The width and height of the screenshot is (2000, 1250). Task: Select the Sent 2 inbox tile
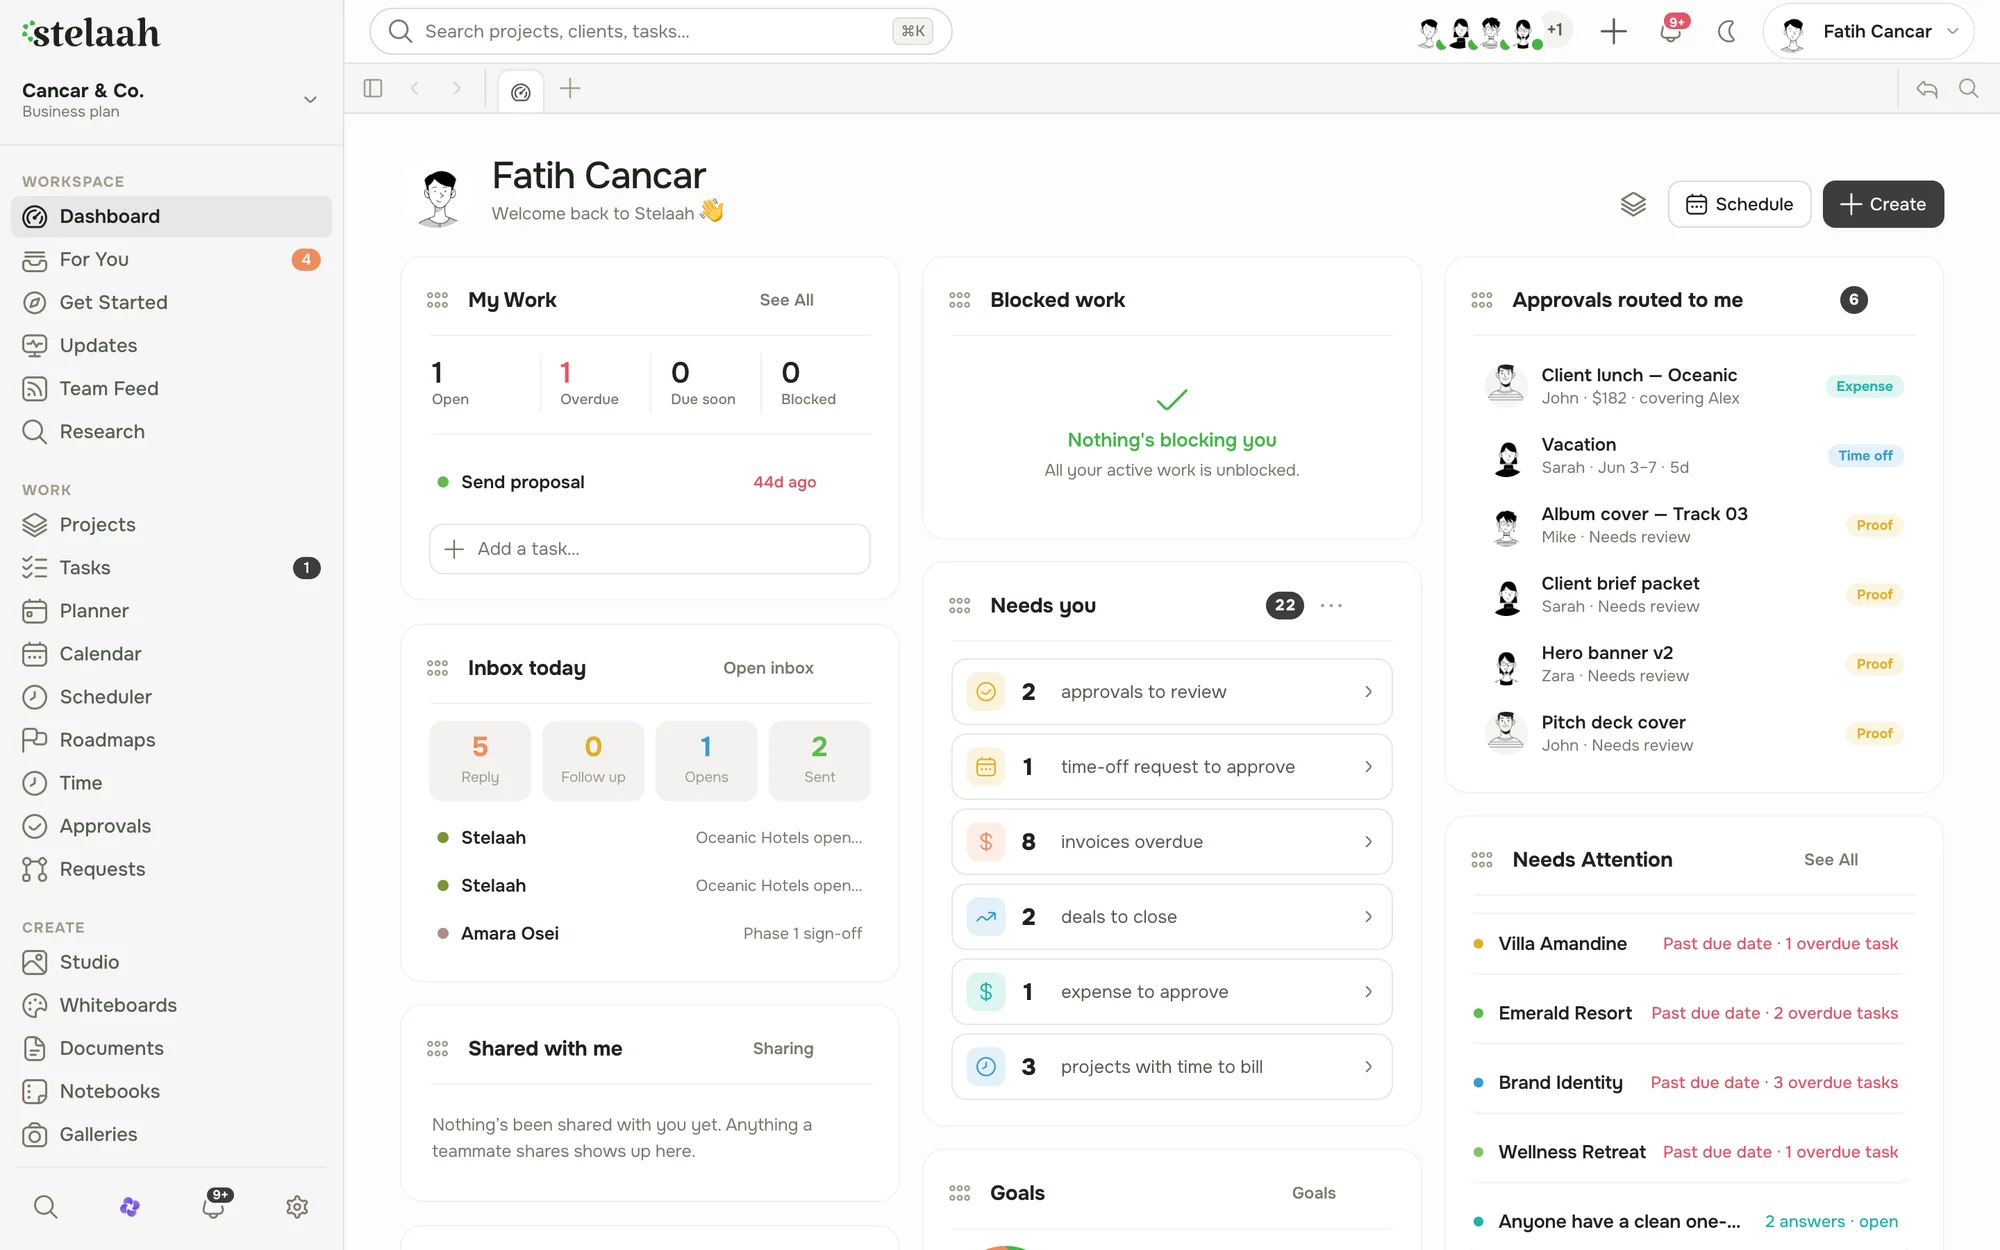[819, 760]
